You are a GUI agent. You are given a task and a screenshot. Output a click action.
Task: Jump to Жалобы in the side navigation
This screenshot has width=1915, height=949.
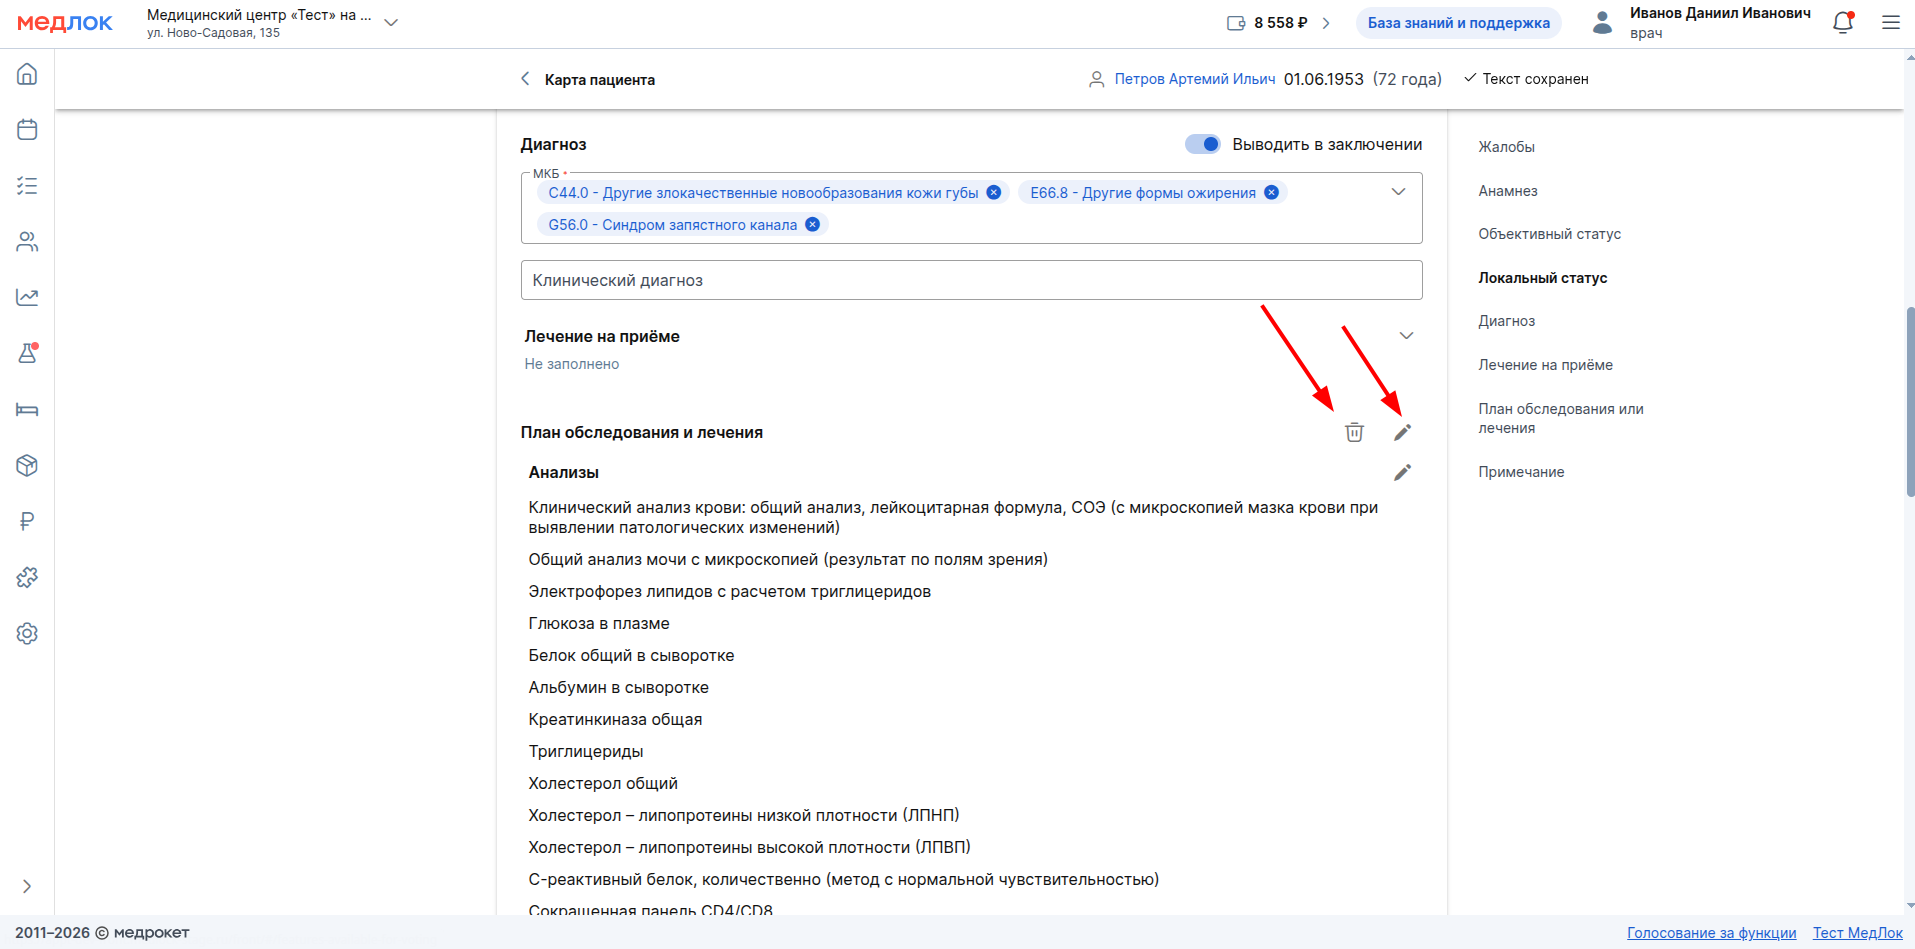click(1506, 147)
